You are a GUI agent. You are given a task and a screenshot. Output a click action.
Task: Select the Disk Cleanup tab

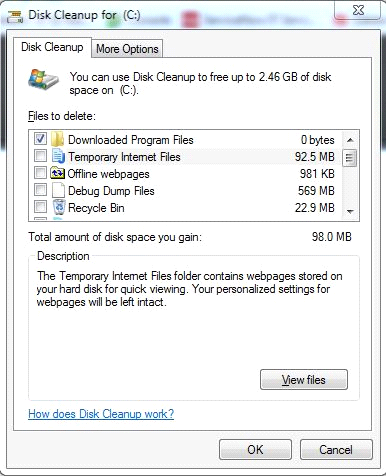point(52,47)
